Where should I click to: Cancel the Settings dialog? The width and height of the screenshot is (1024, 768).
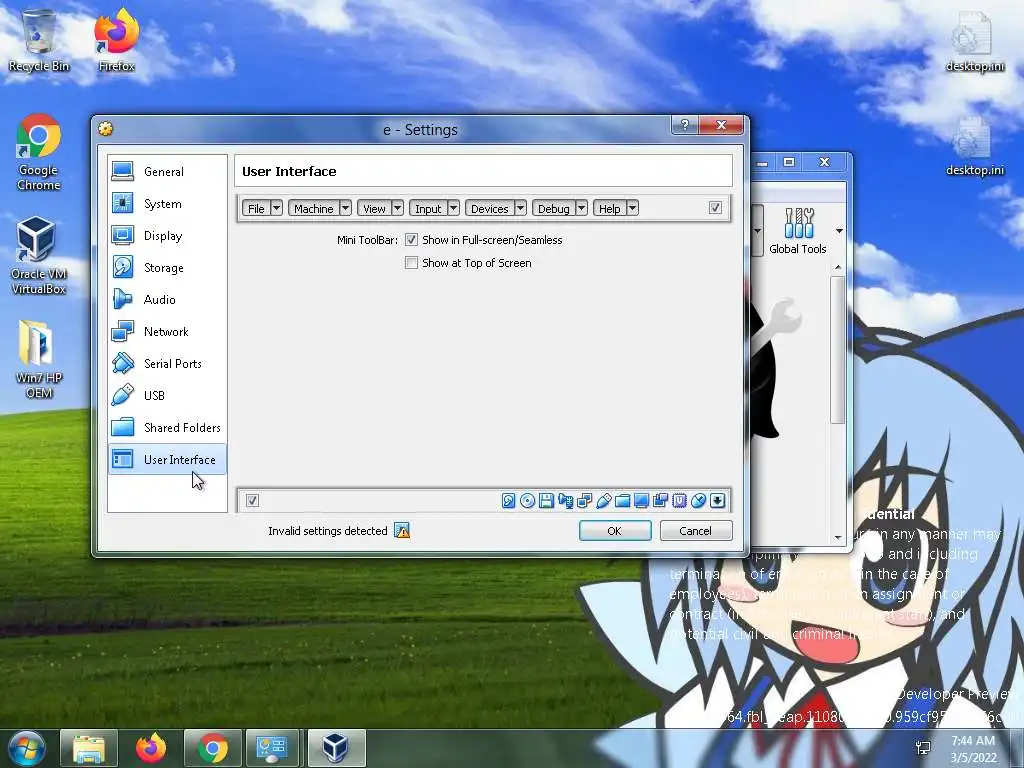click(696, 531)
